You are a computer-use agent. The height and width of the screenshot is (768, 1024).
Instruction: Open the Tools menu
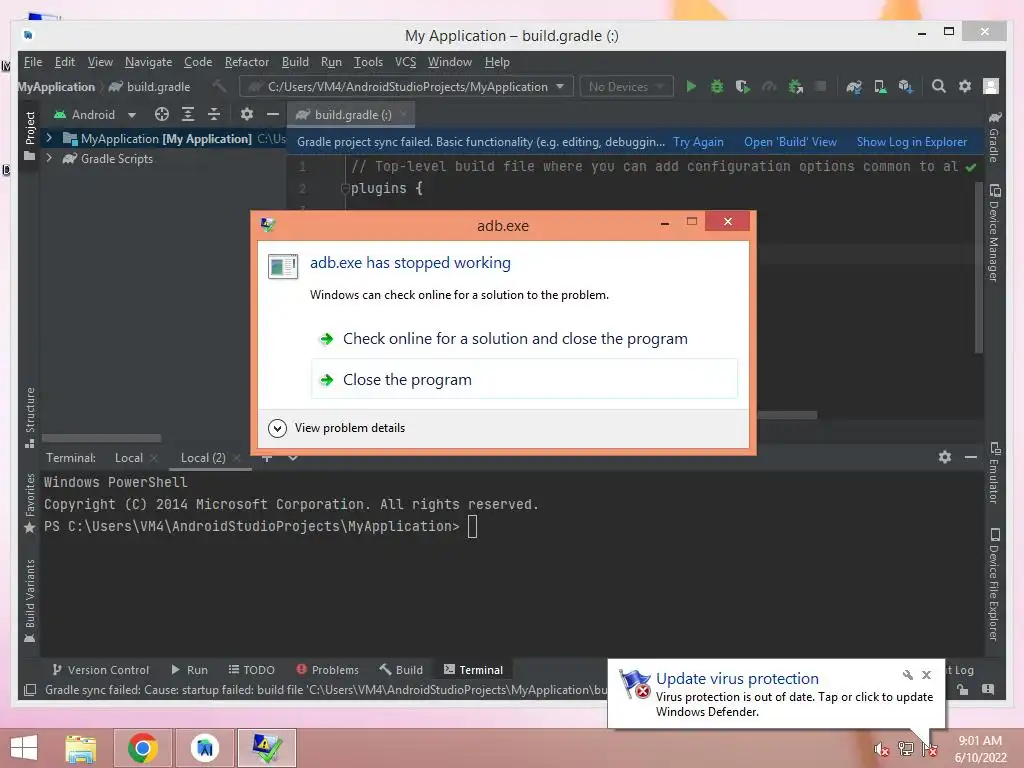point(368,61)
